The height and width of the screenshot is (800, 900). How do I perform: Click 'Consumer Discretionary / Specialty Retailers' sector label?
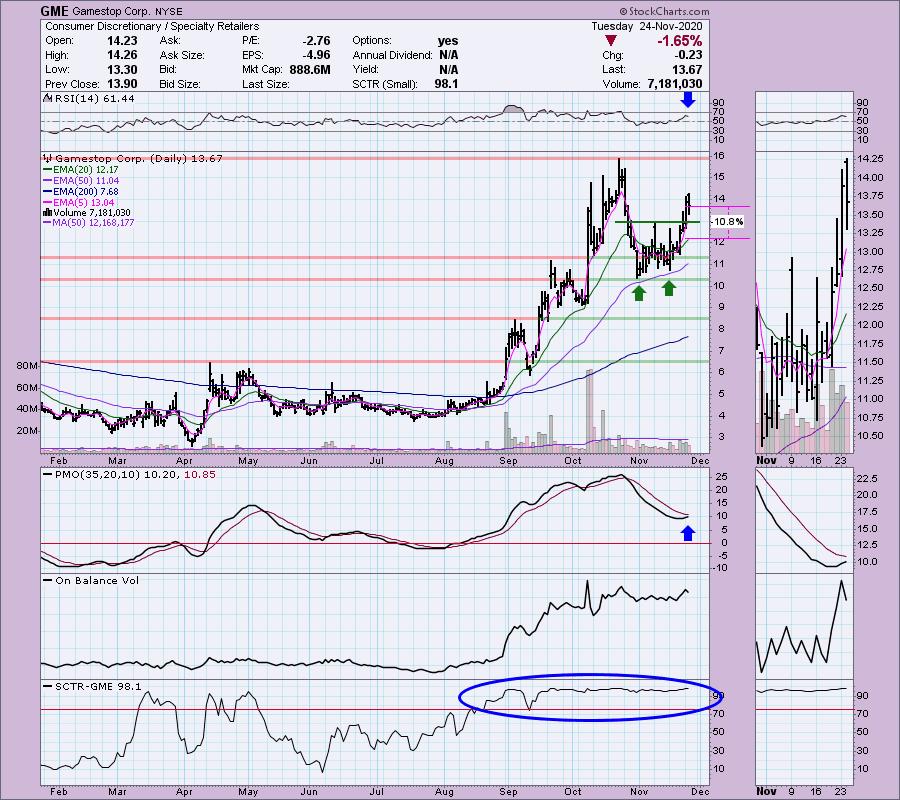pos(152,26)
